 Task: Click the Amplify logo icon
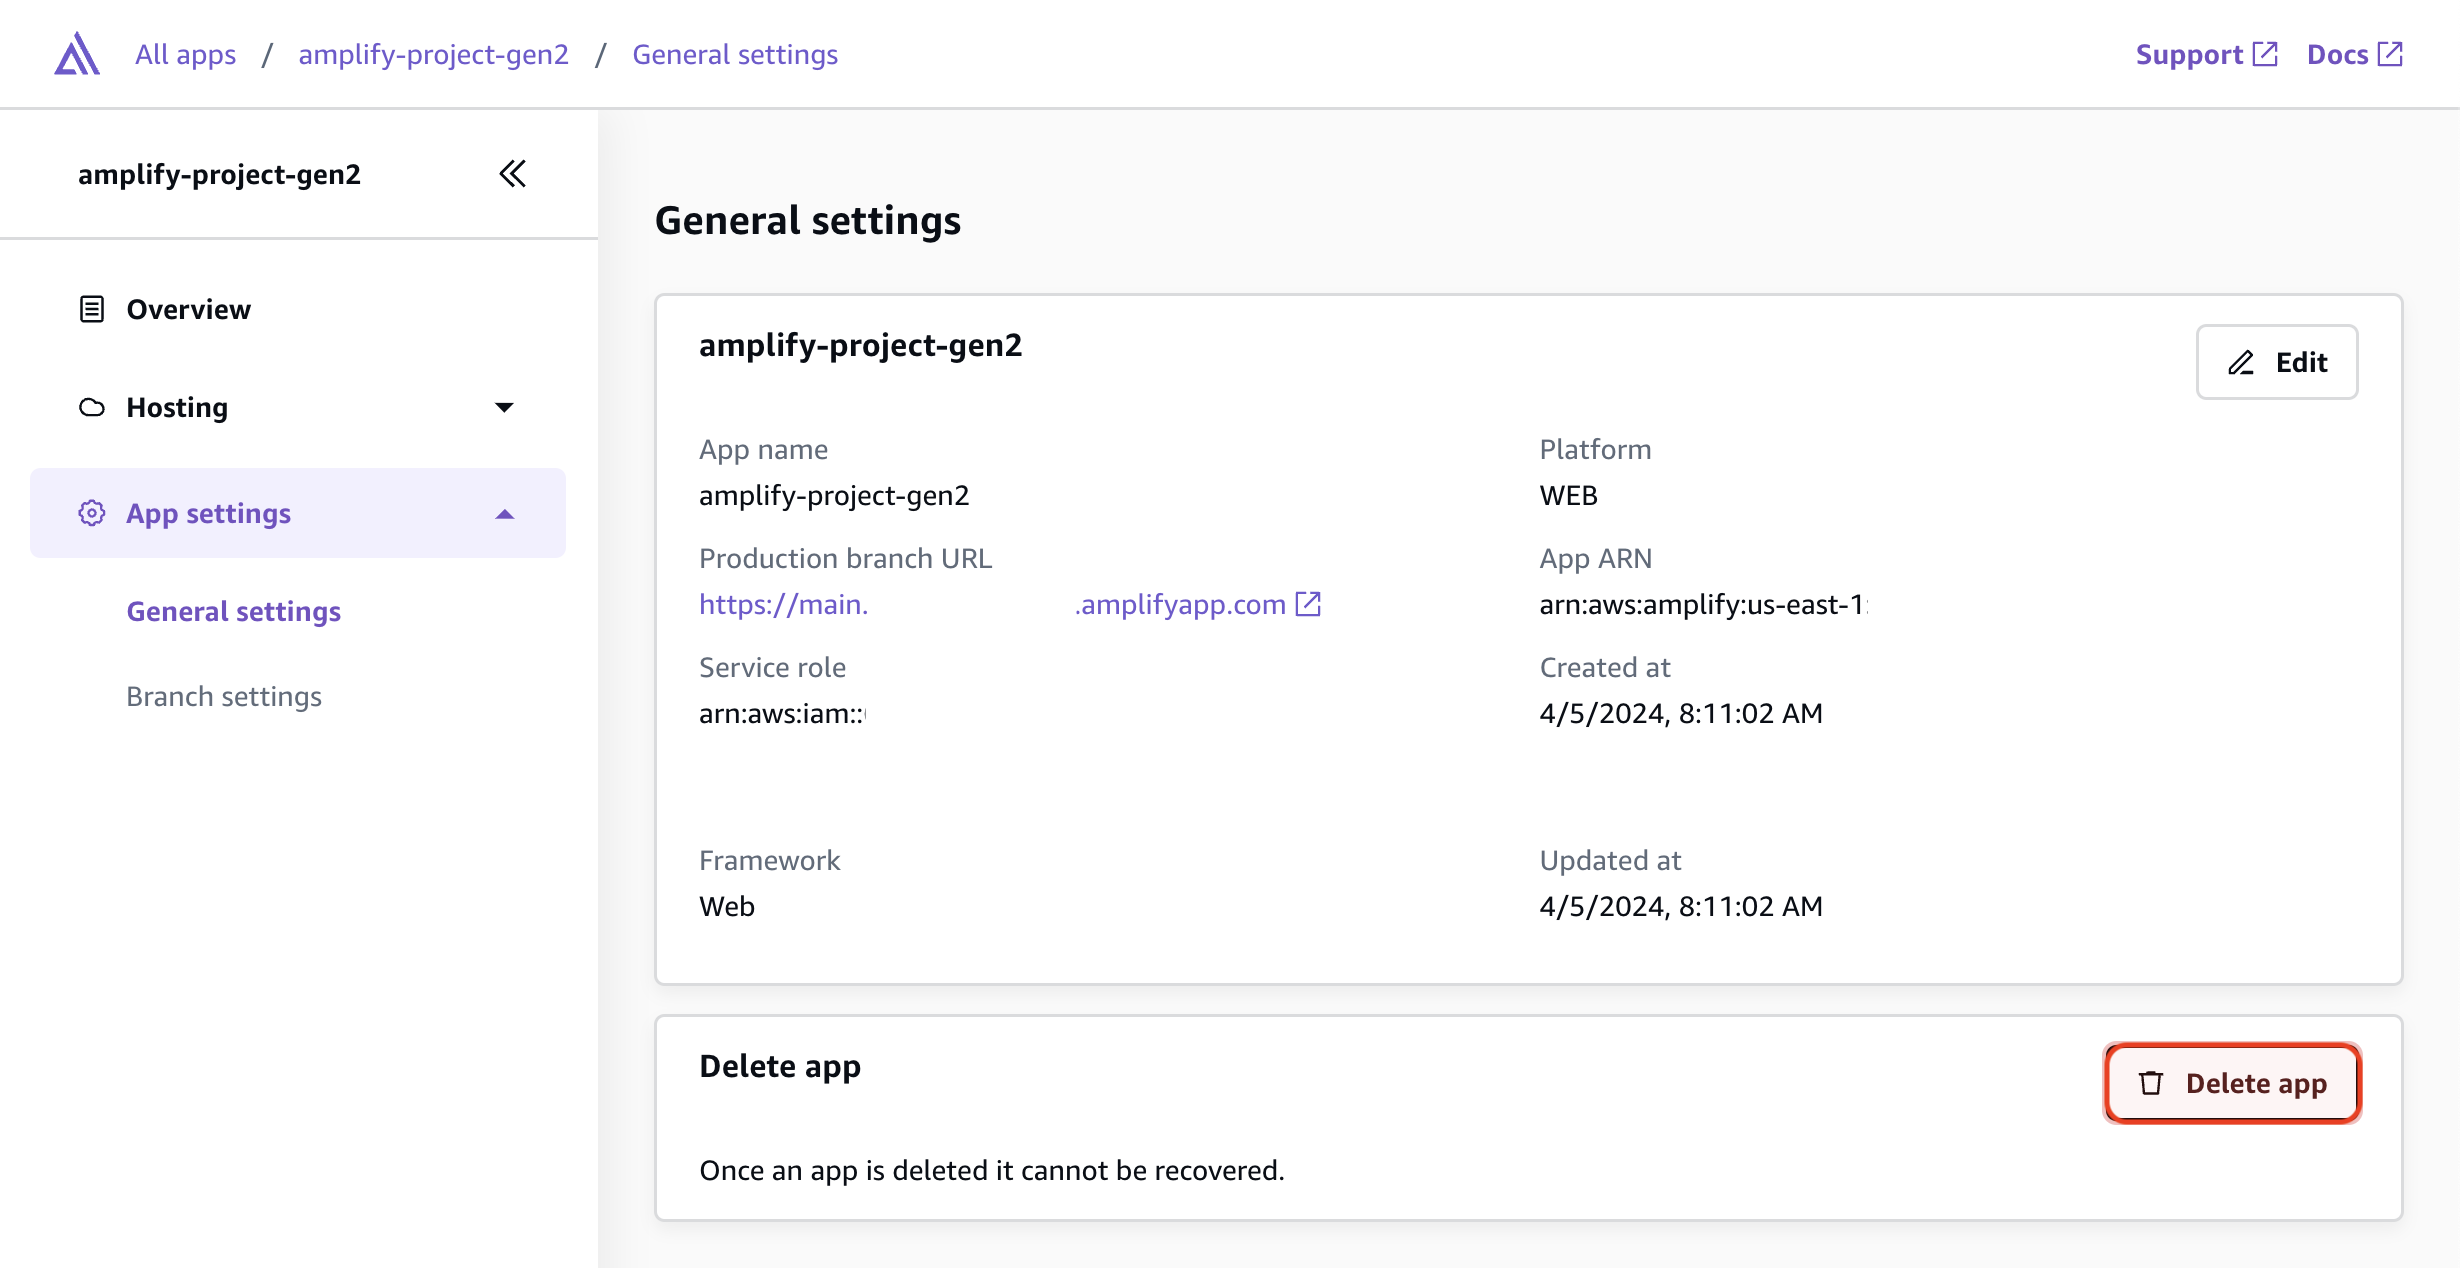click(x=76, y=53)
